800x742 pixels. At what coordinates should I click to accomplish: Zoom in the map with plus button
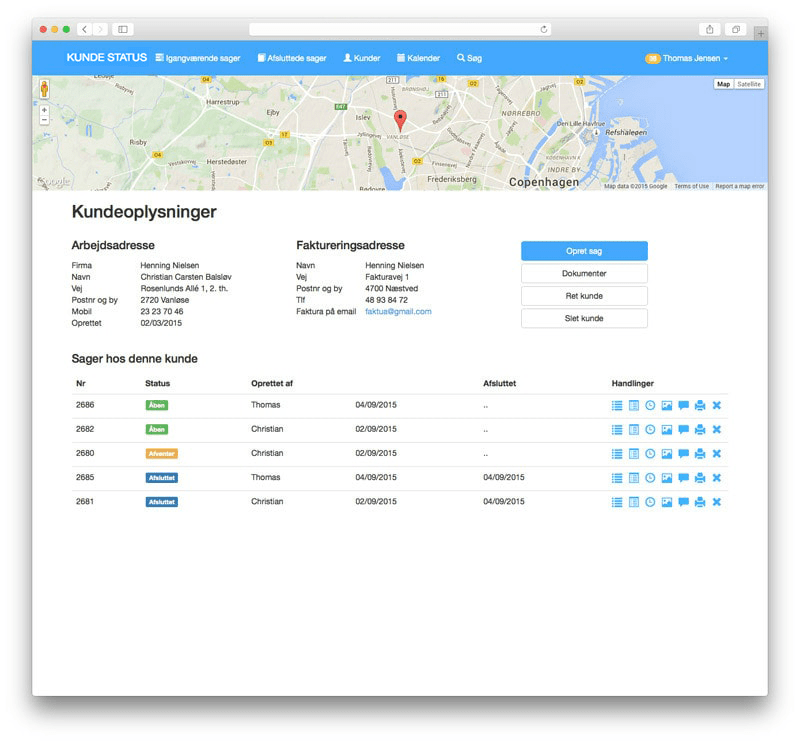pos(44,110)
